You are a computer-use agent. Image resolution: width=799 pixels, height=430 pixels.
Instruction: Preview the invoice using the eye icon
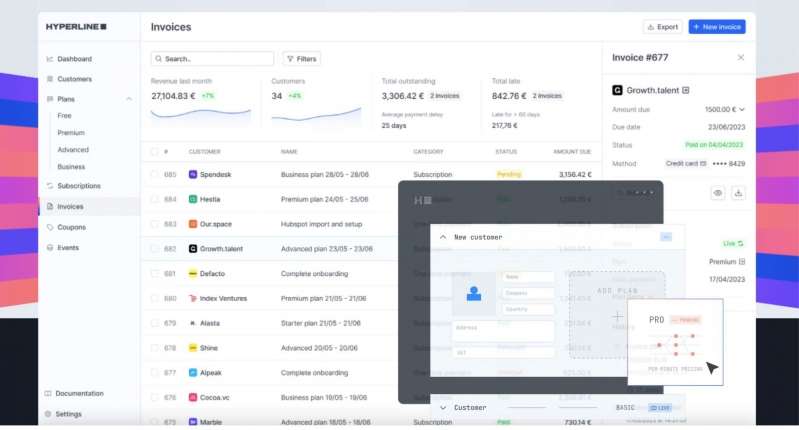tap(717, 193)
